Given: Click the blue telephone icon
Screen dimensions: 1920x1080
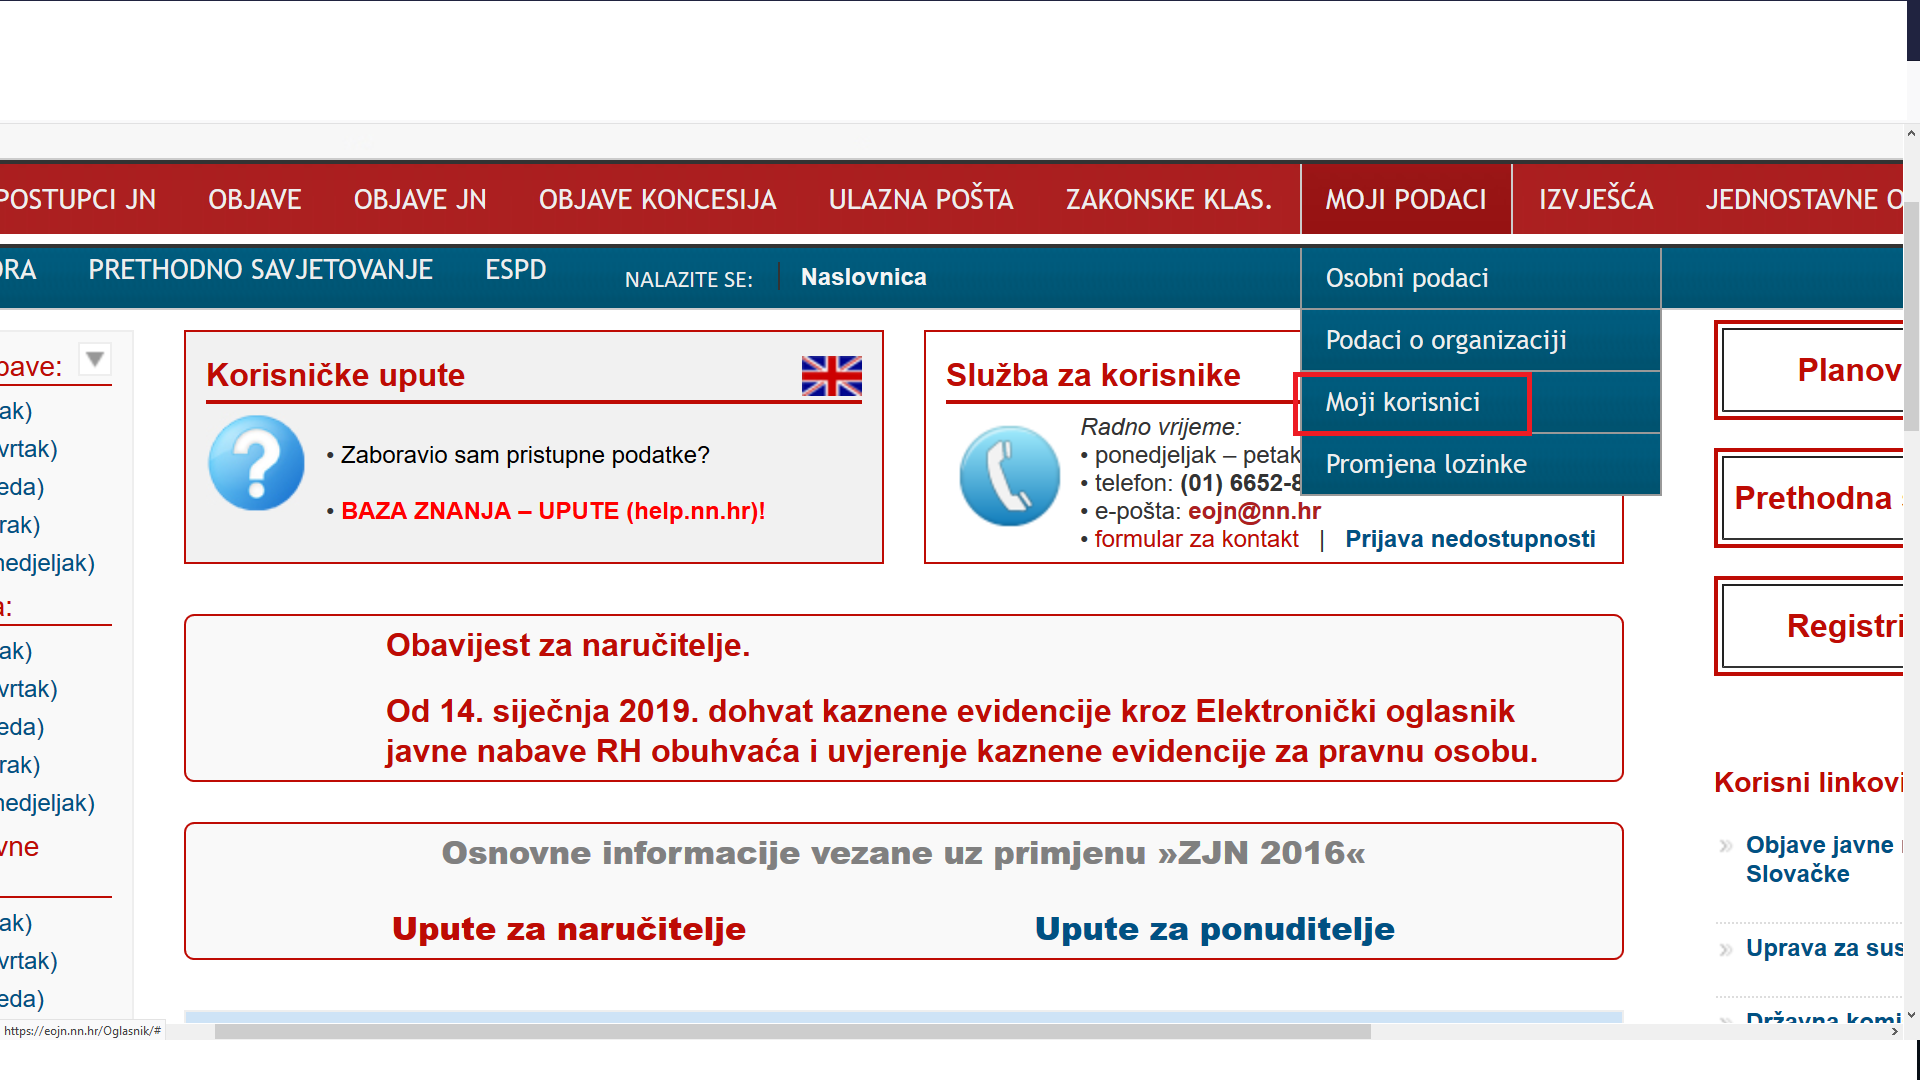Looking at the screenshot, I should pyautogui.click(x=1009, y=476).
